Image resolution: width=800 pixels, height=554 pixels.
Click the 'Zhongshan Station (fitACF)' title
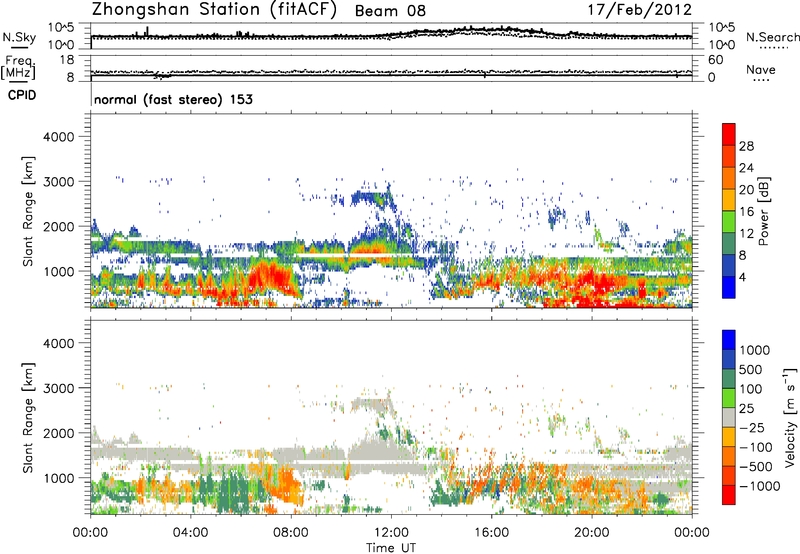[214, 10]
